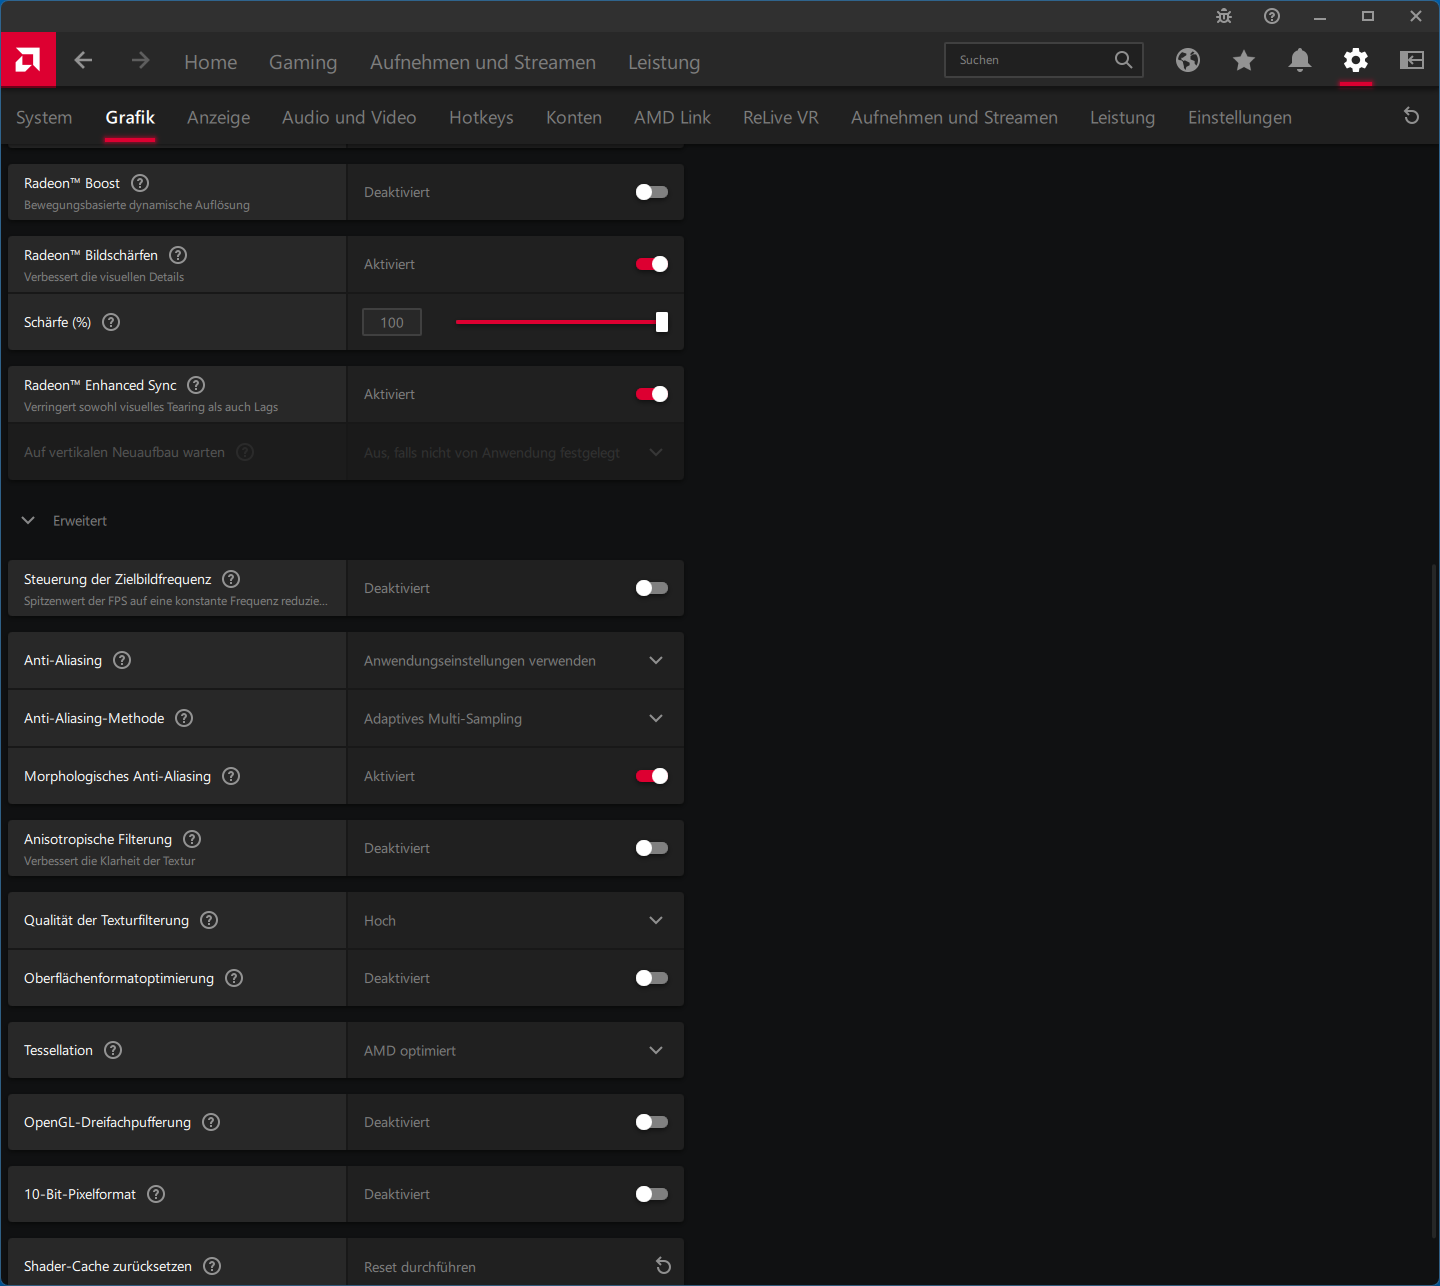1440x1286 pixels.
Task: Show help for Schärfe (%)
Action: coord(111,322)
